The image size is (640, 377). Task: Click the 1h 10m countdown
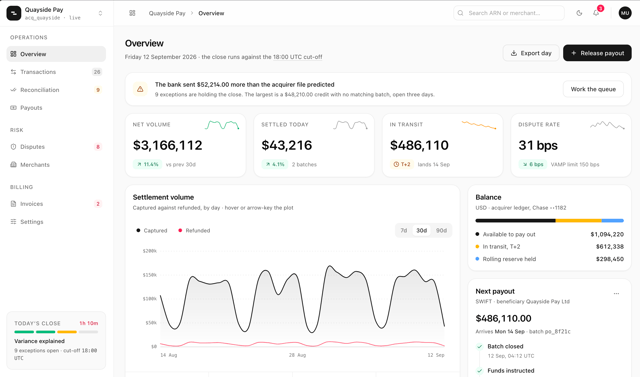pyautogui.click(x=89, y=323)
